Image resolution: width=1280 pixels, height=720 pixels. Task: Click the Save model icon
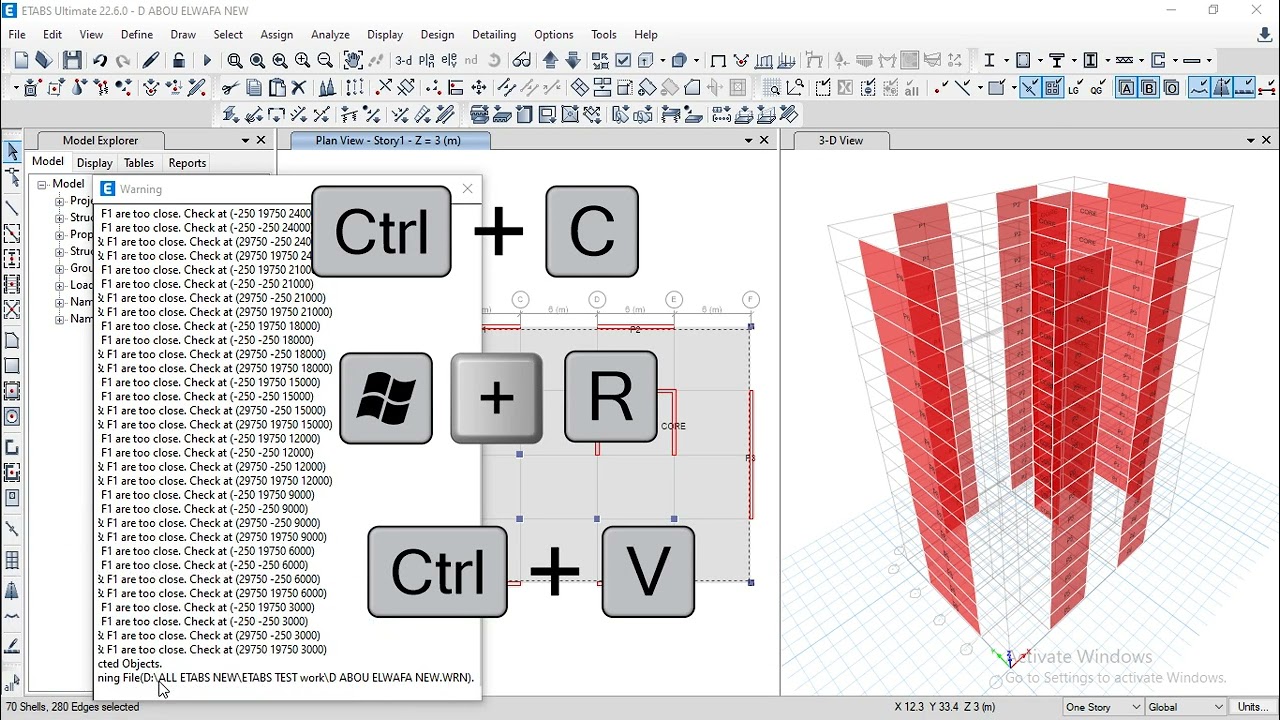point(72,61)
